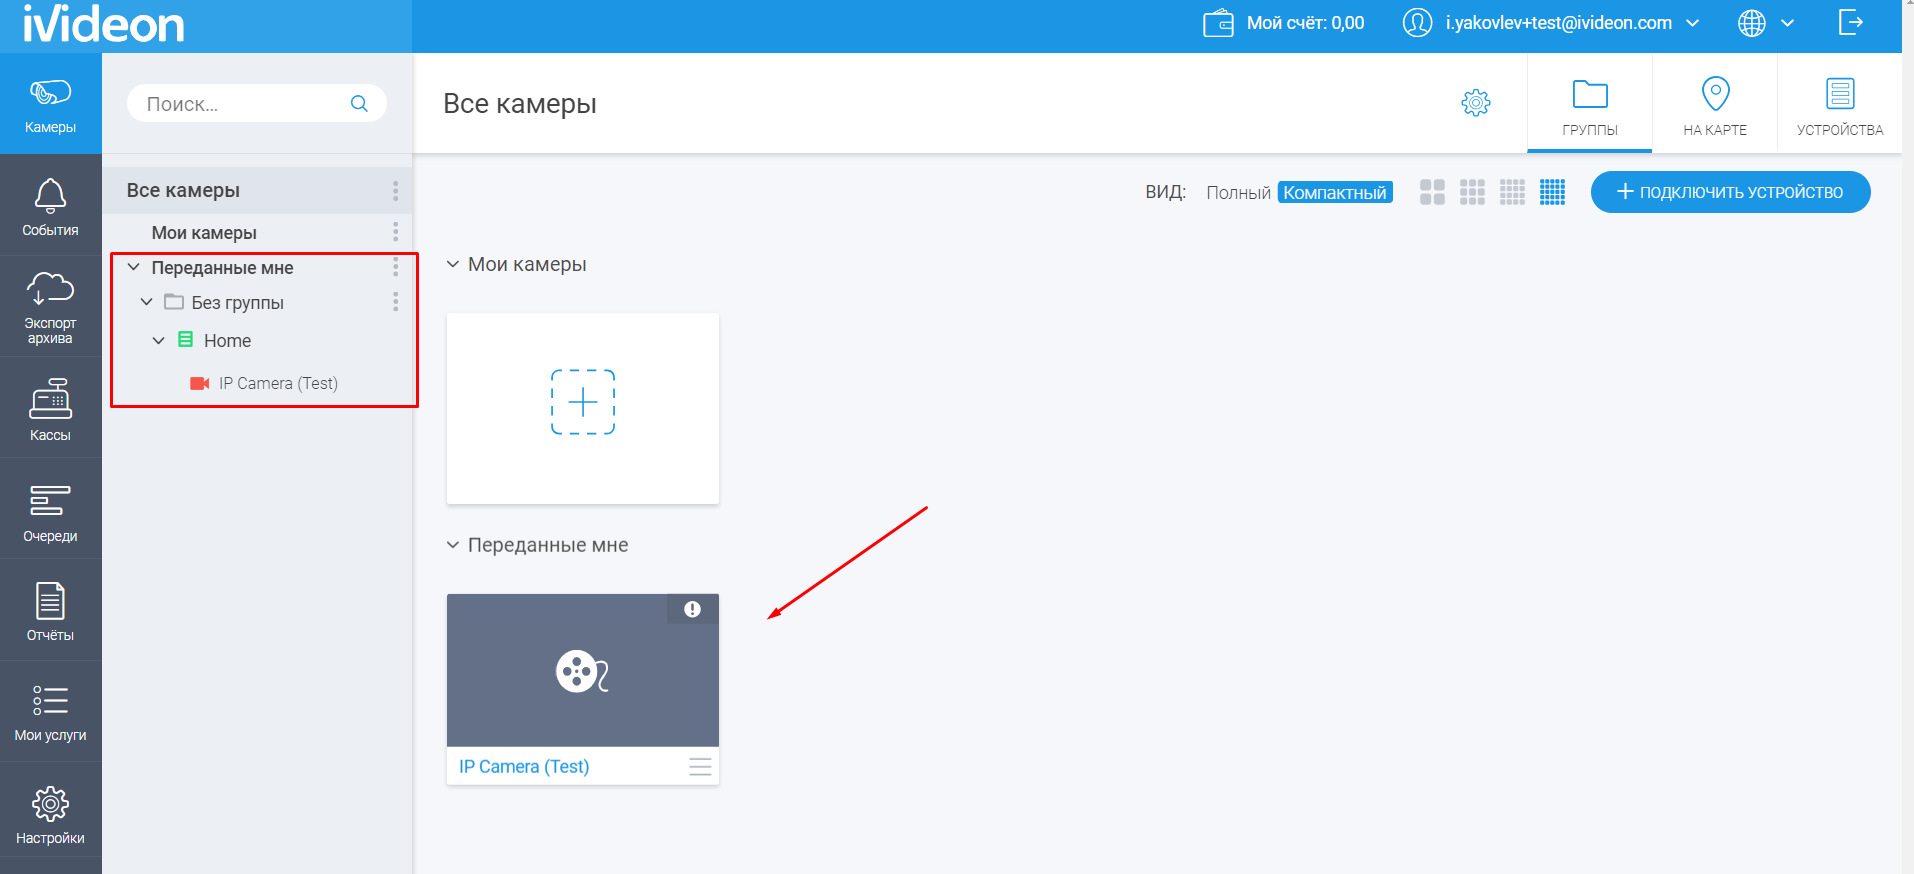Click ПОДКЛЮЧИТЬ УСТРОЙСТВО button

(1730, 192)
